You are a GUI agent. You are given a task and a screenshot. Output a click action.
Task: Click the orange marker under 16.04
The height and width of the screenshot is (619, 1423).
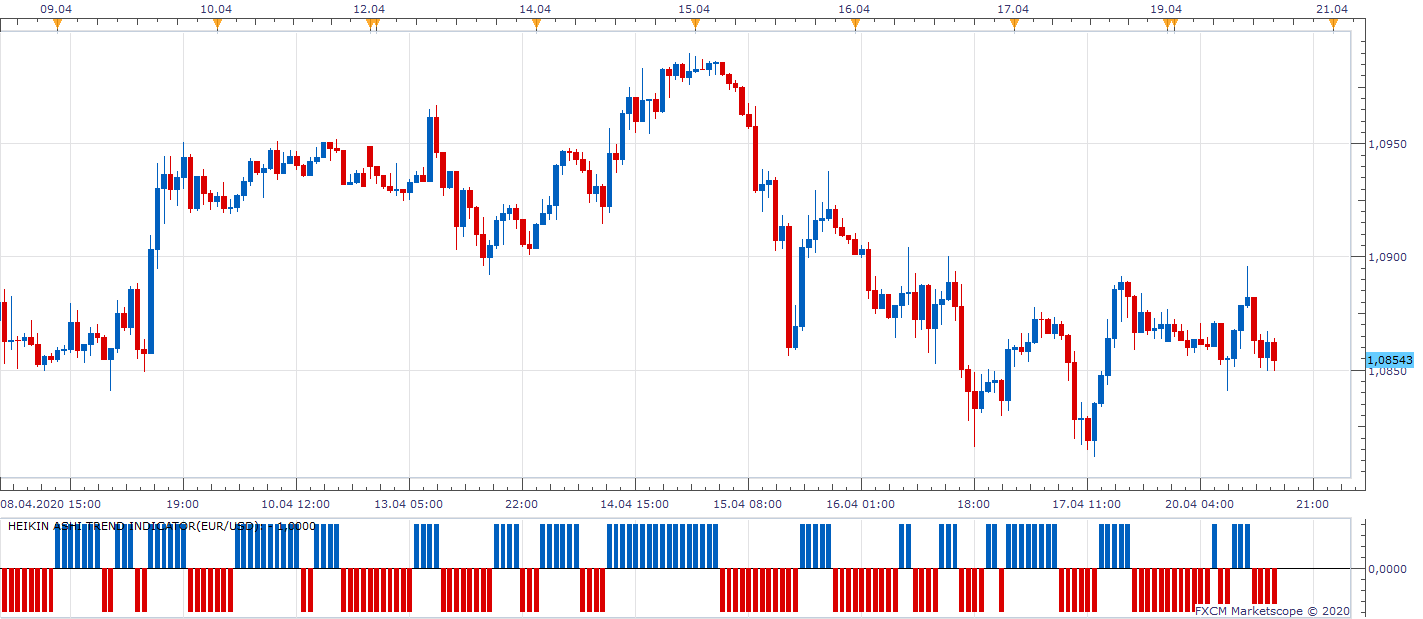854,25
